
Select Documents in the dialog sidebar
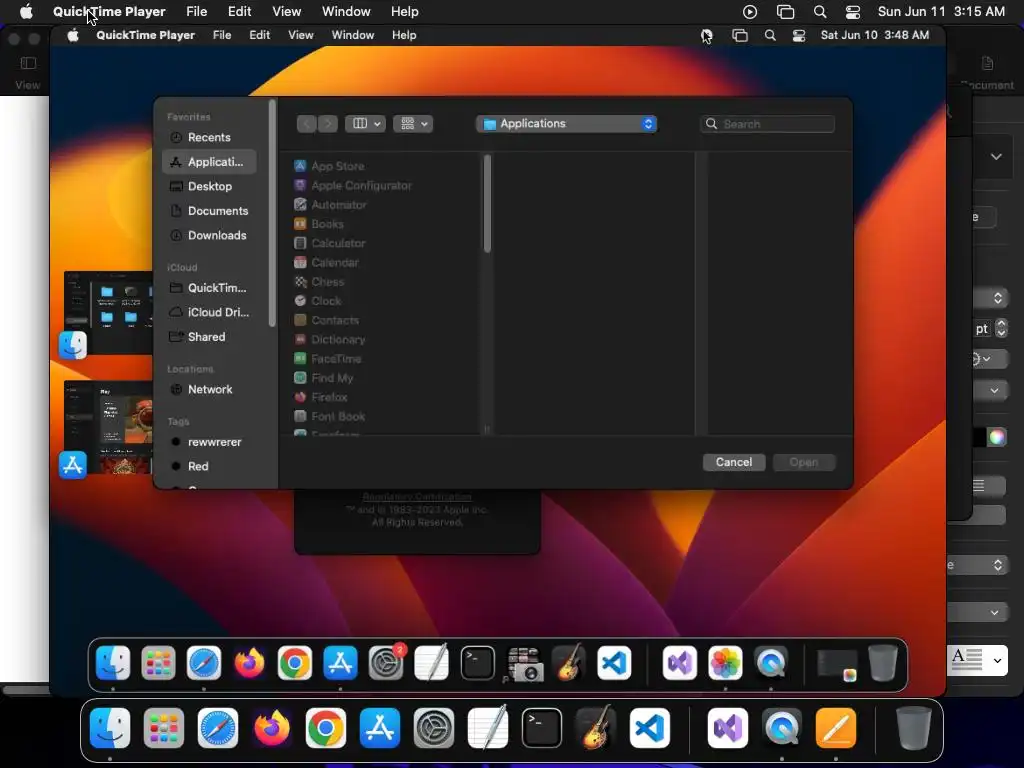pos(209,211)
